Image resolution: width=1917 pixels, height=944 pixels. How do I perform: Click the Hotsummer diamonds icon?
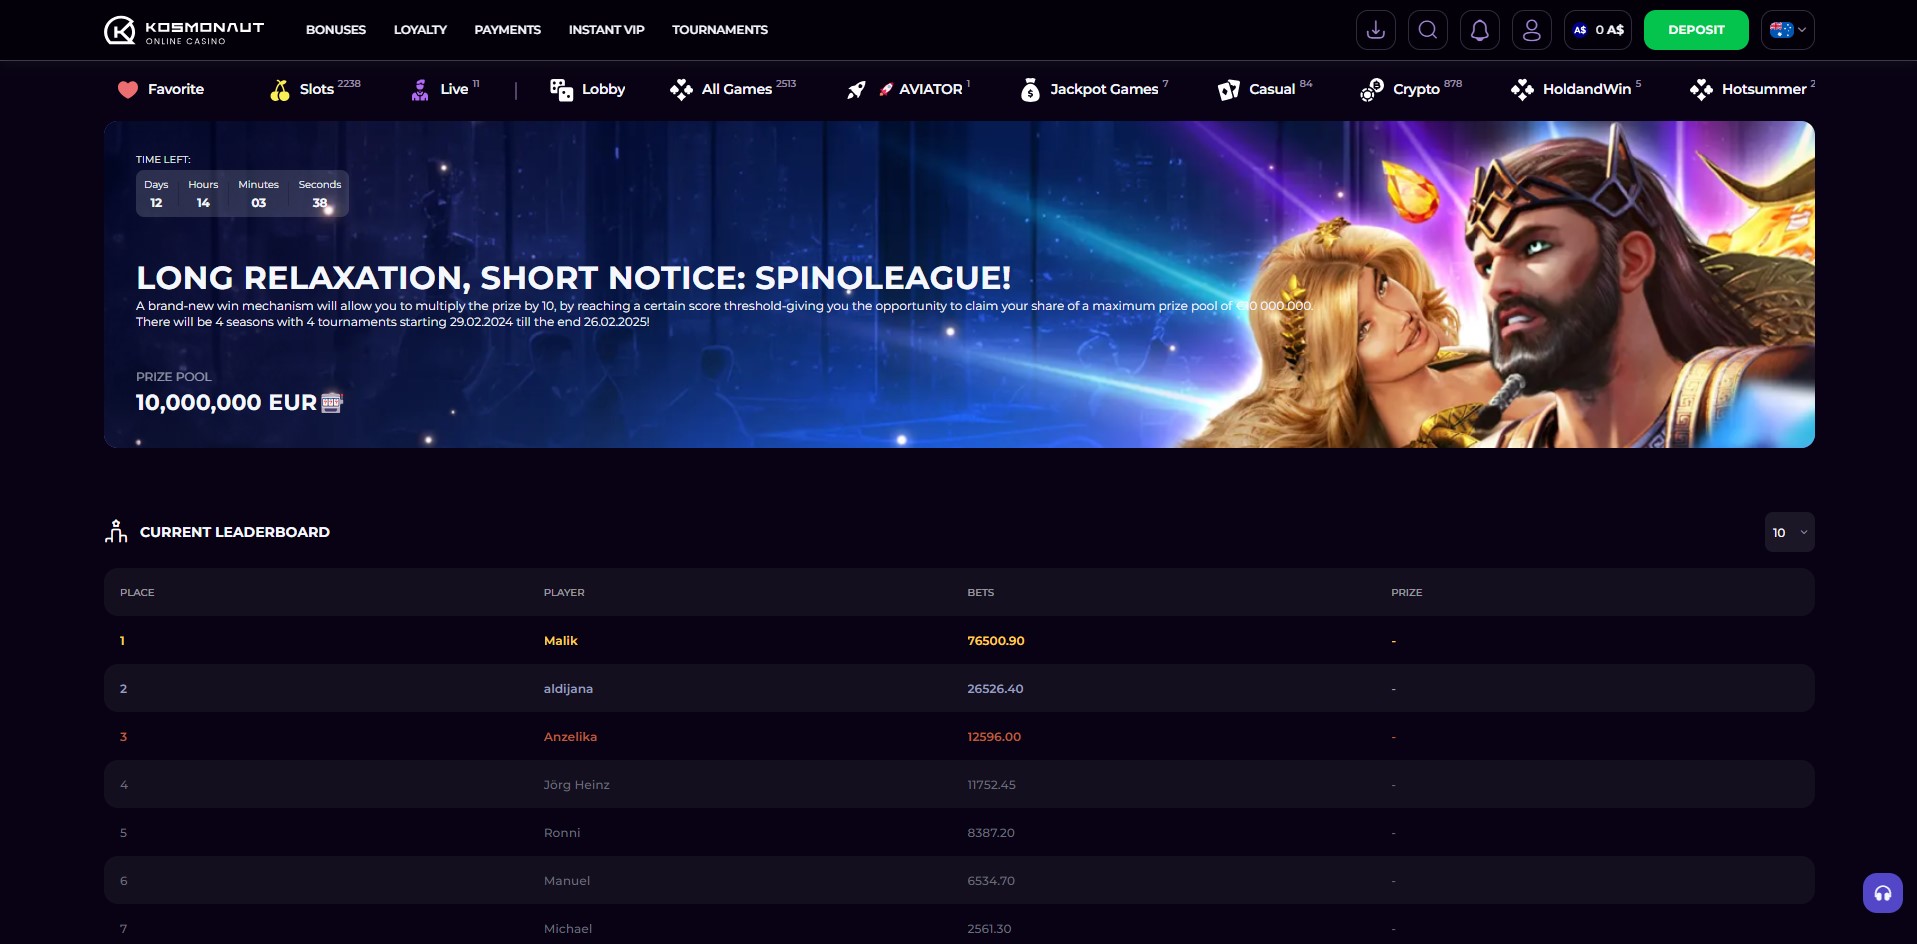coord(1701,90)
